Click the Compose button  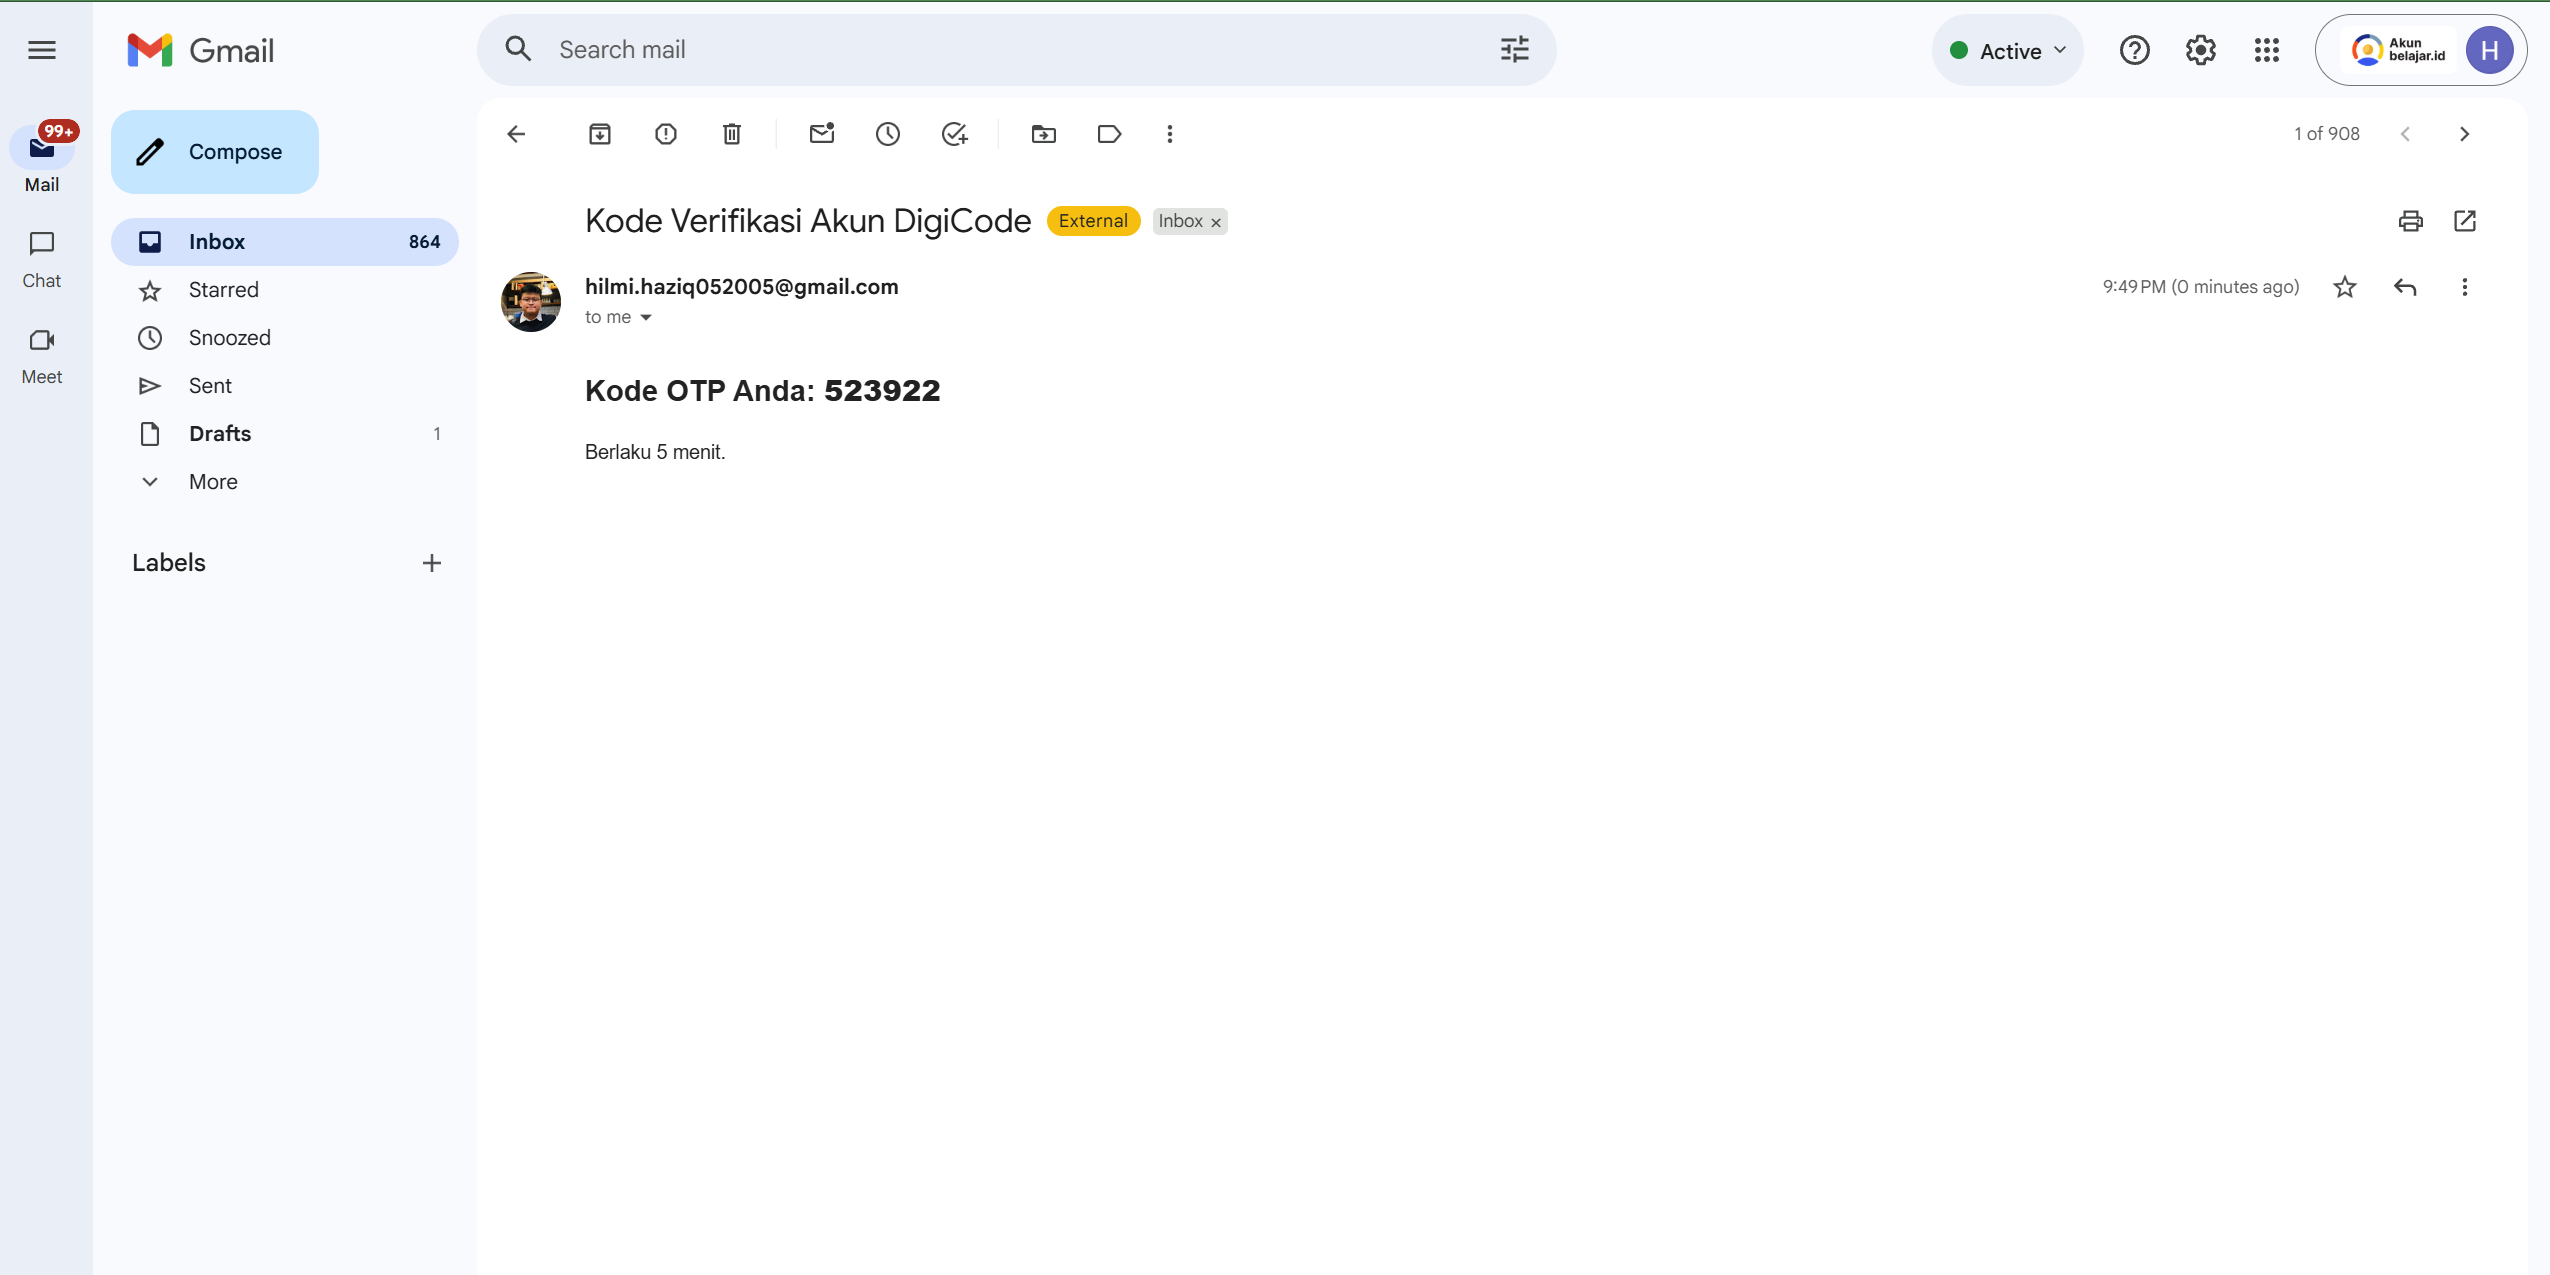pyautogui.click(x=215, y=152)
